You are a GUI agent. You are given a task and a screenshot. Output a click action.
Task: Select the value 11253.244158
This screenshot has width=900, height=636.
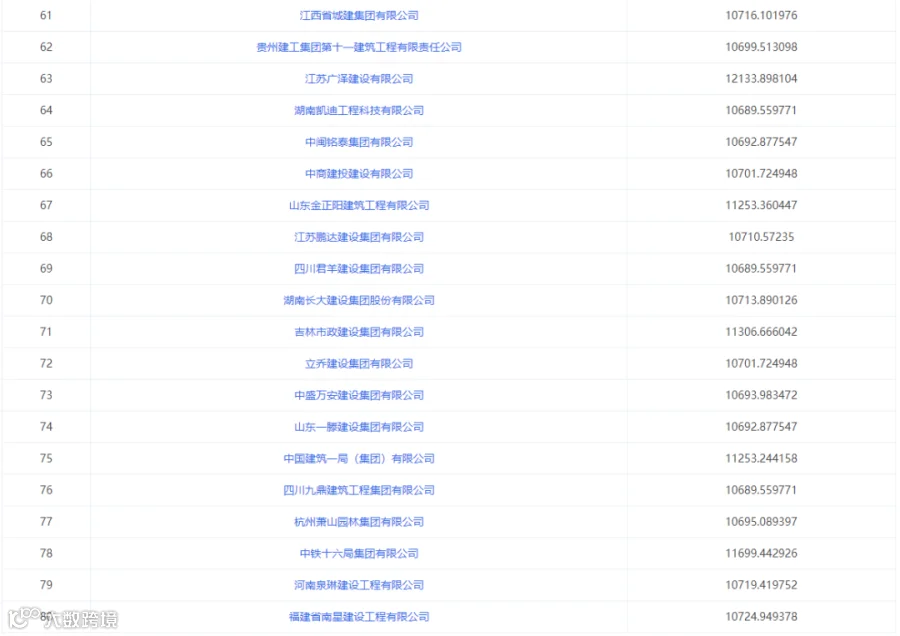pyautogui.click(x=761, y=458)
